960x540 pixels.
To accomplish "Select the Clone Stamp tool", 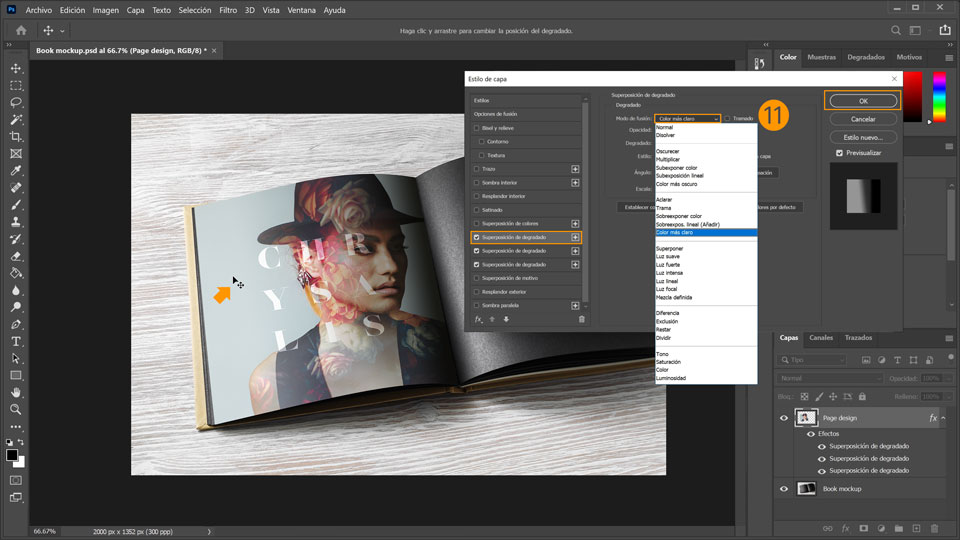I will 16,222.
